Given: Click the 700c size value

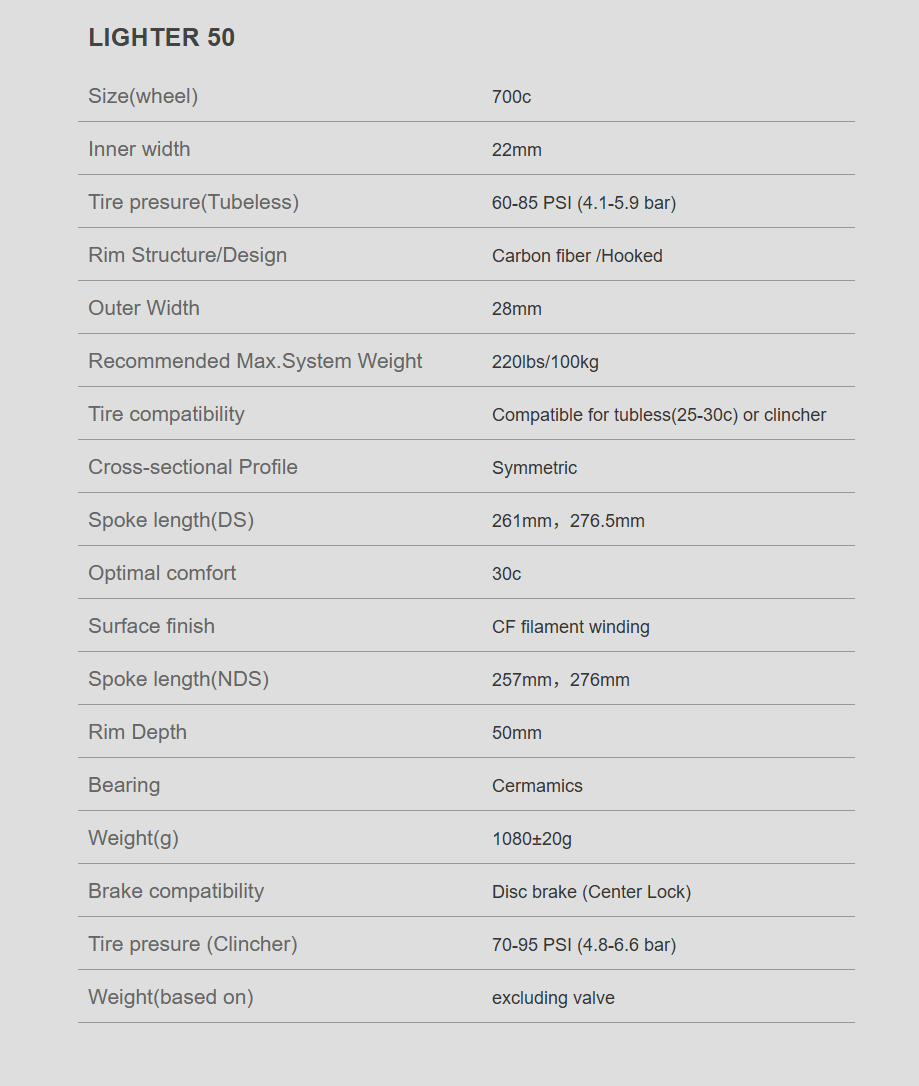Looking at the screenshot, I should (x=511, y=97).
